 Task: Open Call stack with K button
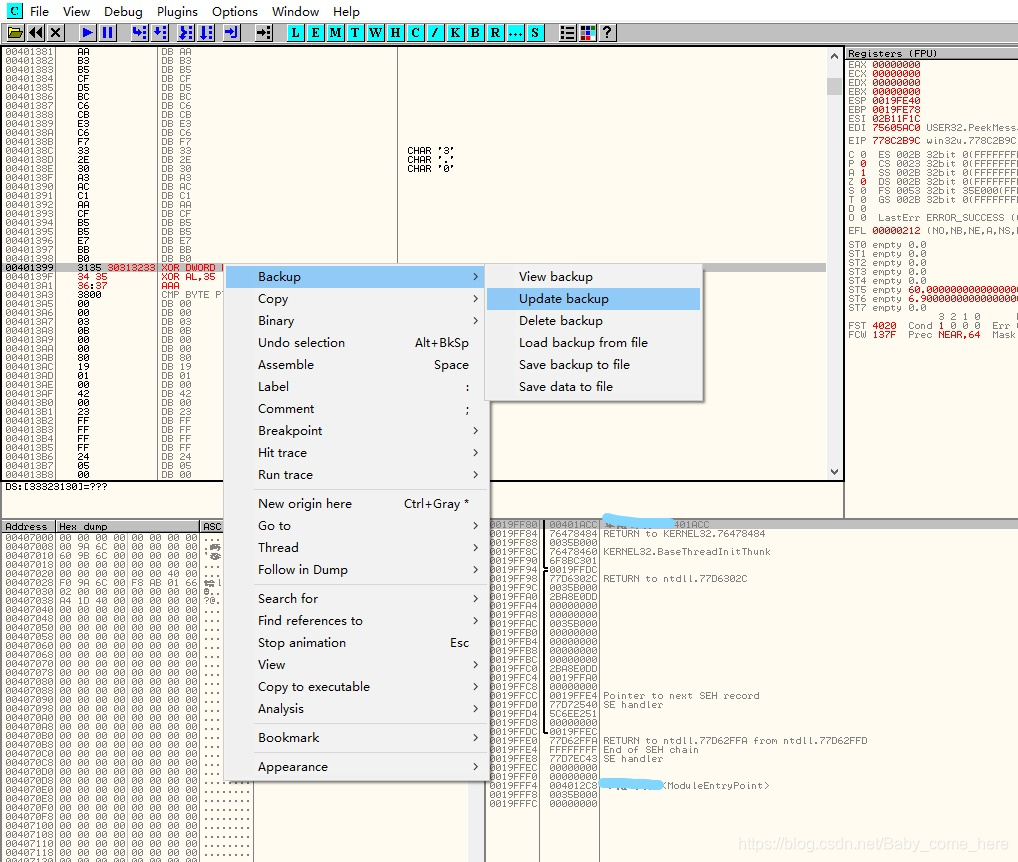456,32
